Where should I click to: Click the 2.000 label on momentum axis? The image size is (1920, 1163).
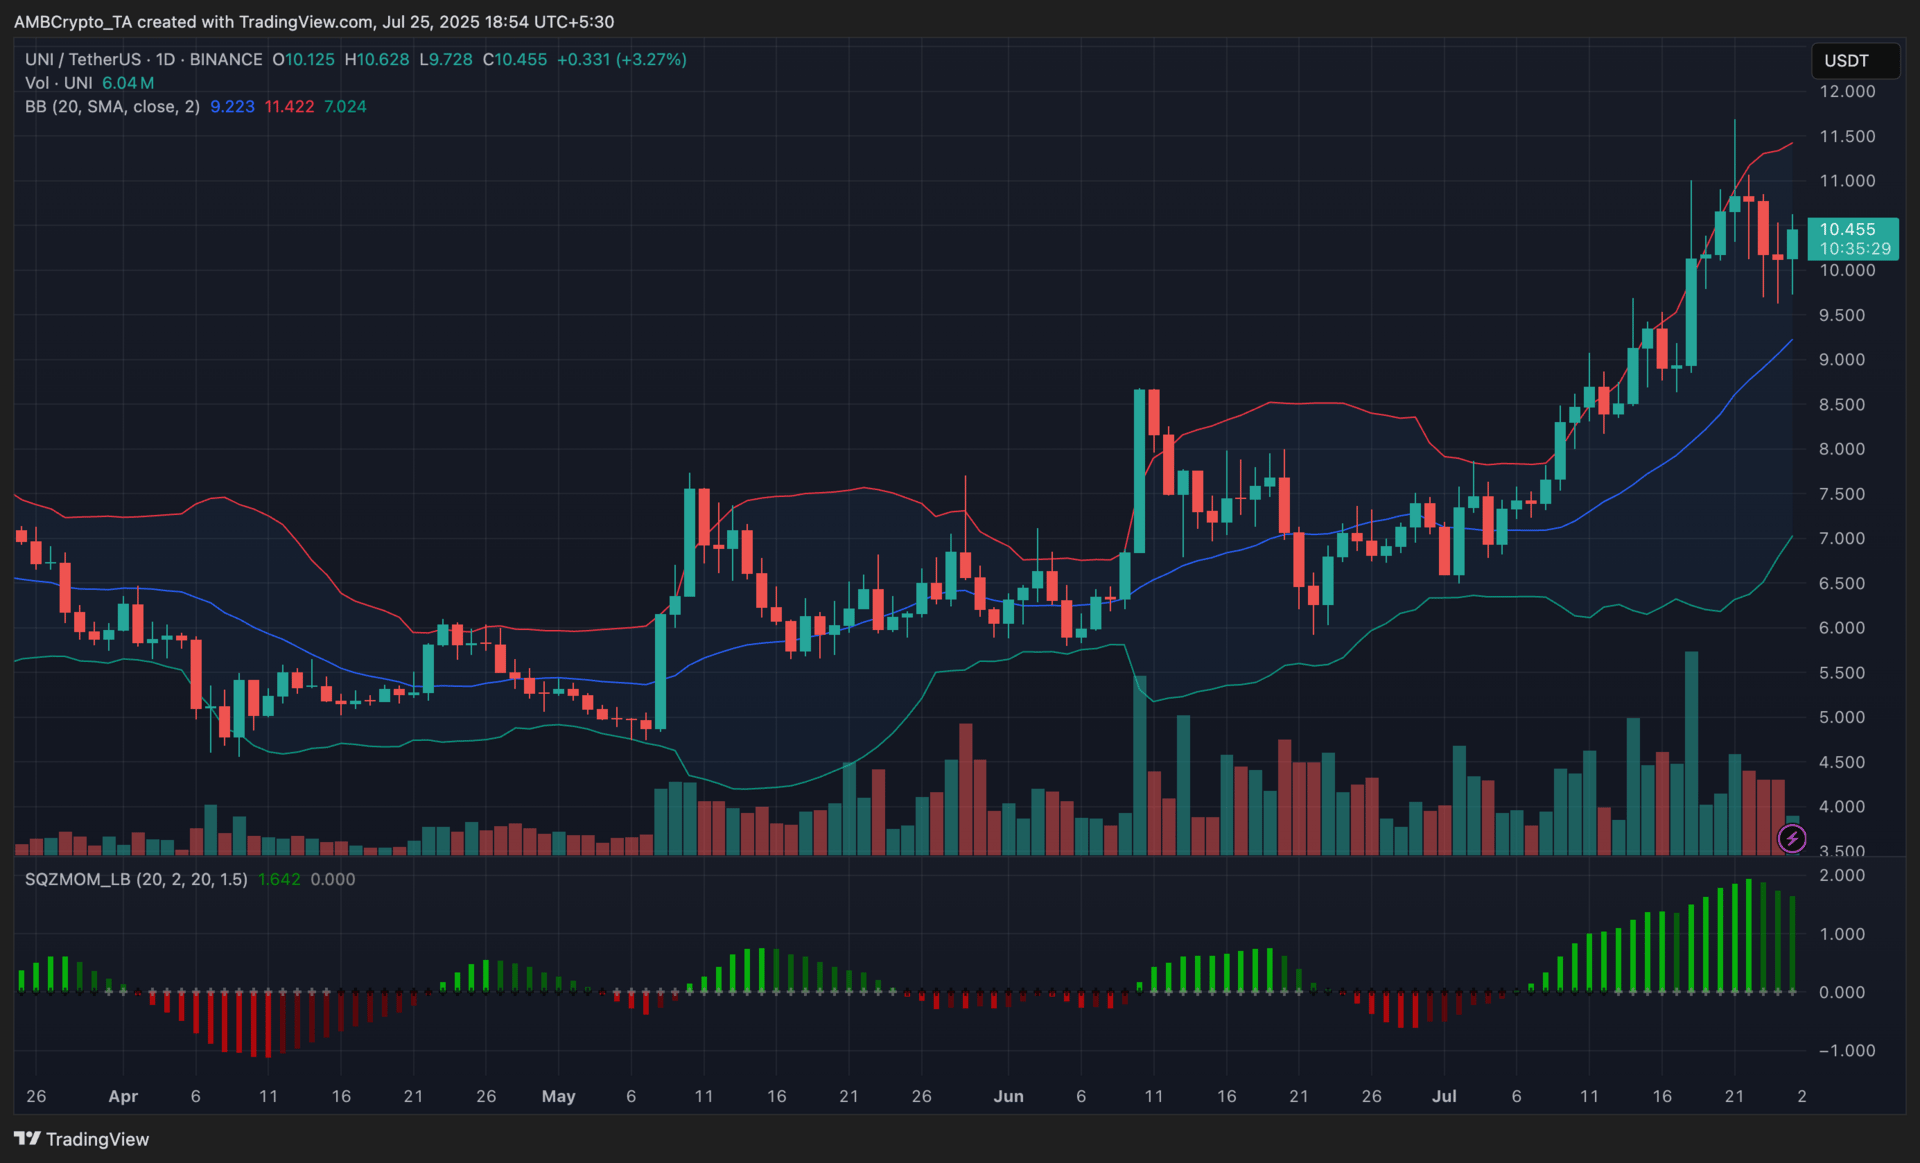[1842, 875]
